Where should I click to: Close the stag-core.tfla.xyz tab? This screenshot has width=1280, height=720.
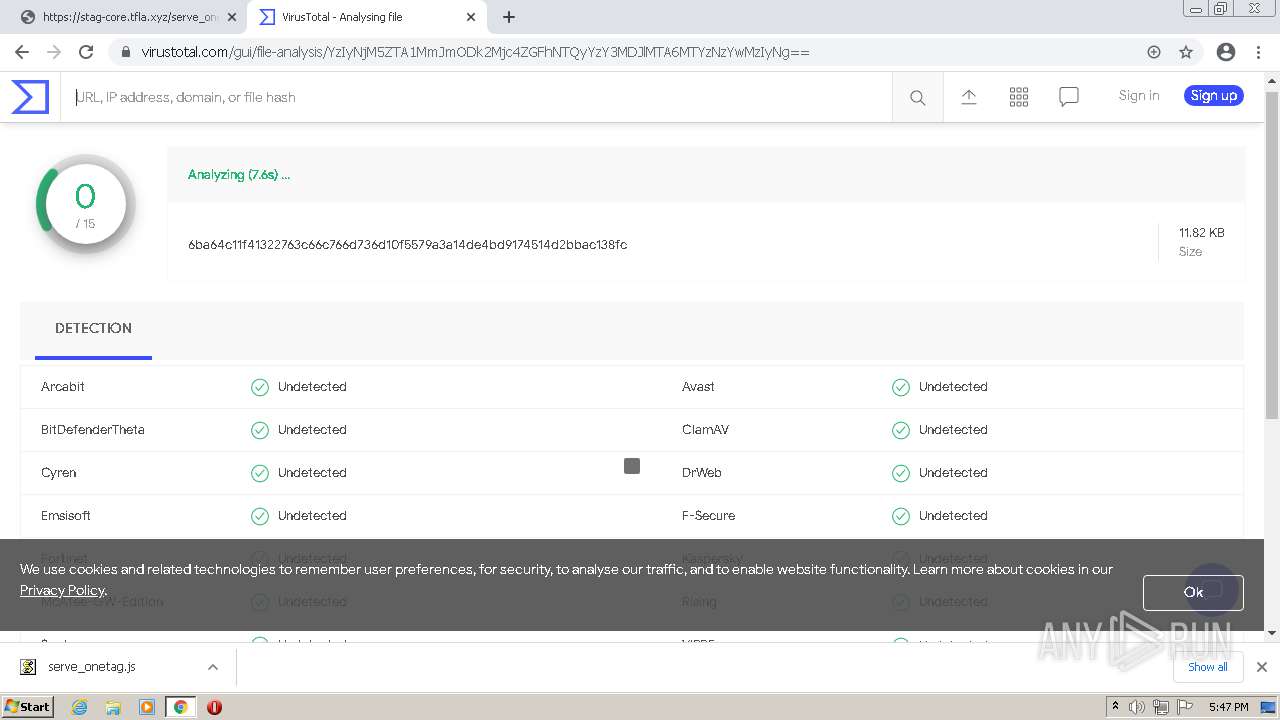point(232,17)
